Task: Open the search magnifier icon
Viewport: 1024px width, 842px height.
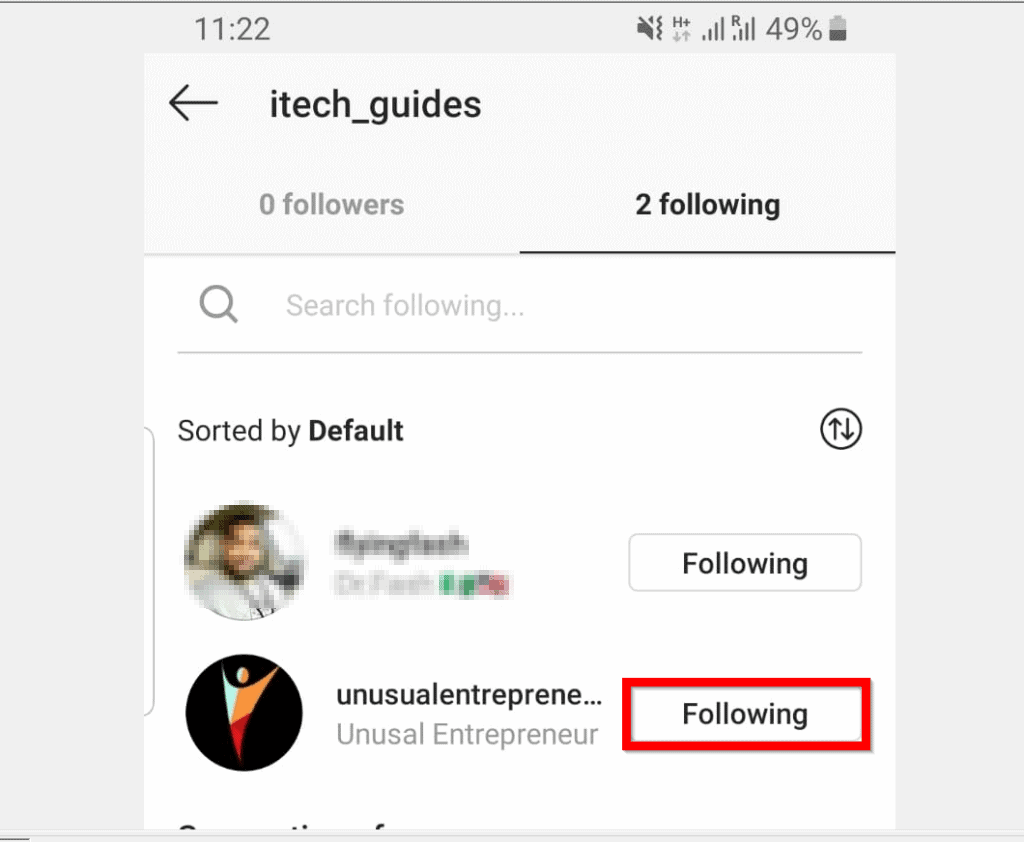Action: (218, 305)
